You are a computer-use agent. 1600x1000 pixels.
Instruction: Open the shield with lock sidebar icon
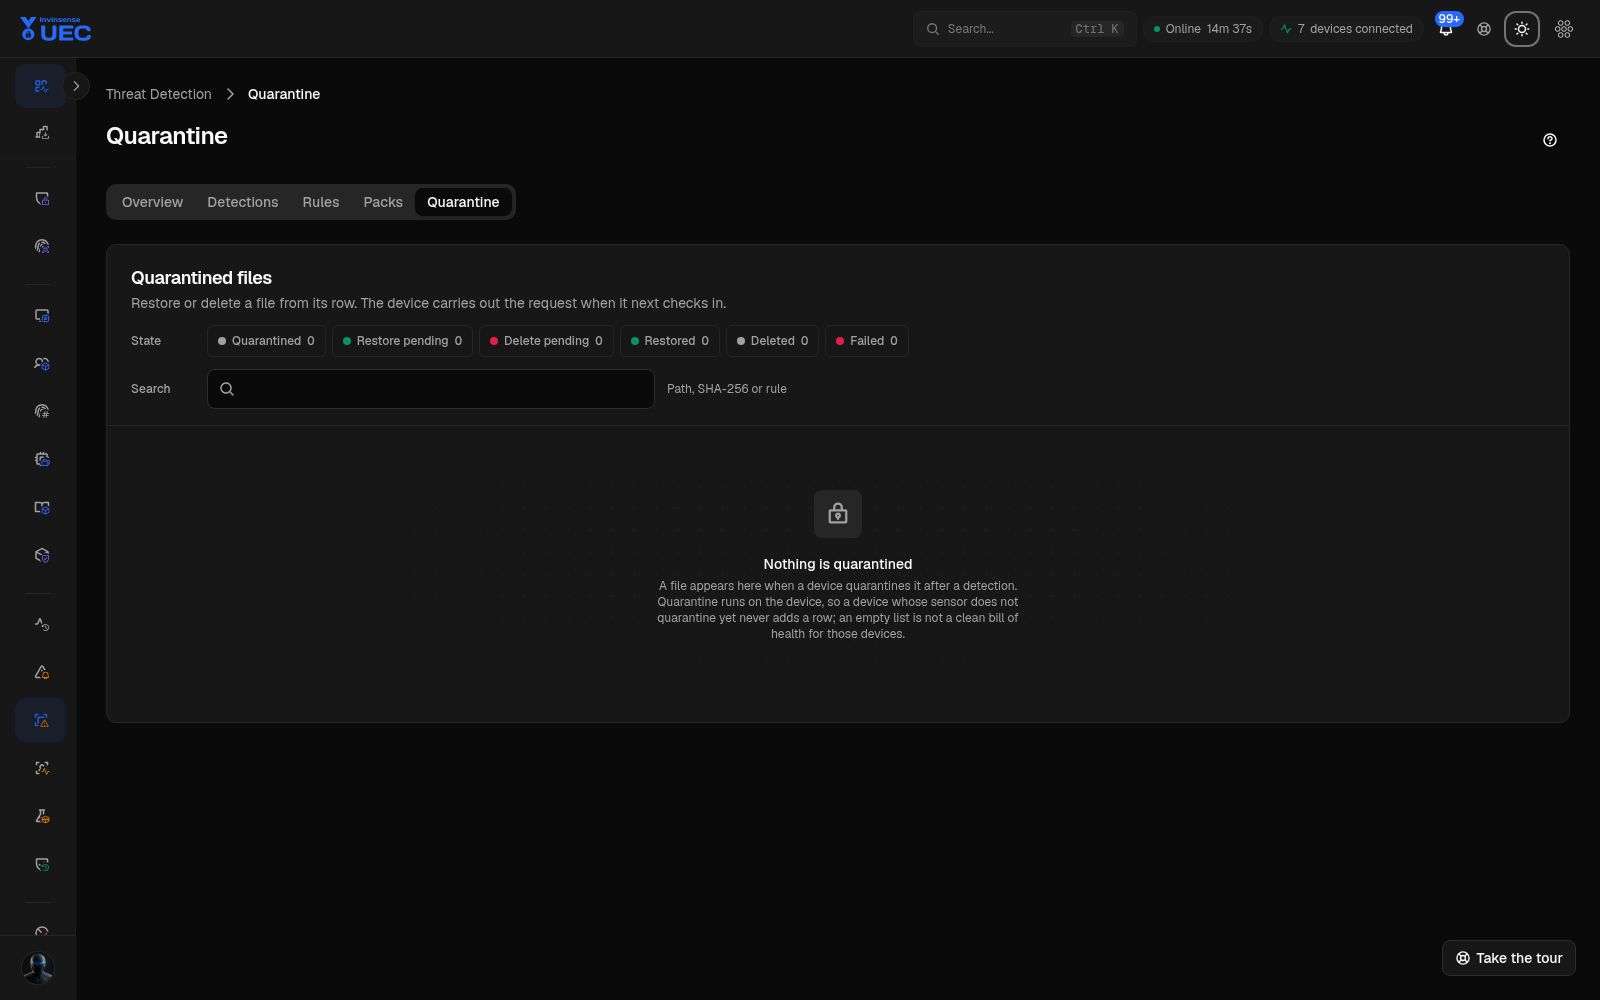[41, 198]
